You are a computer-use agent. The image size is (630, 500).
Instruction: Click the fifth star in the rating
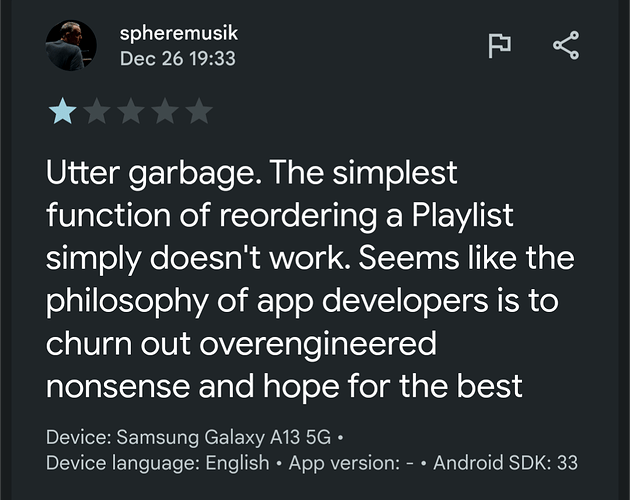point(198,110)
